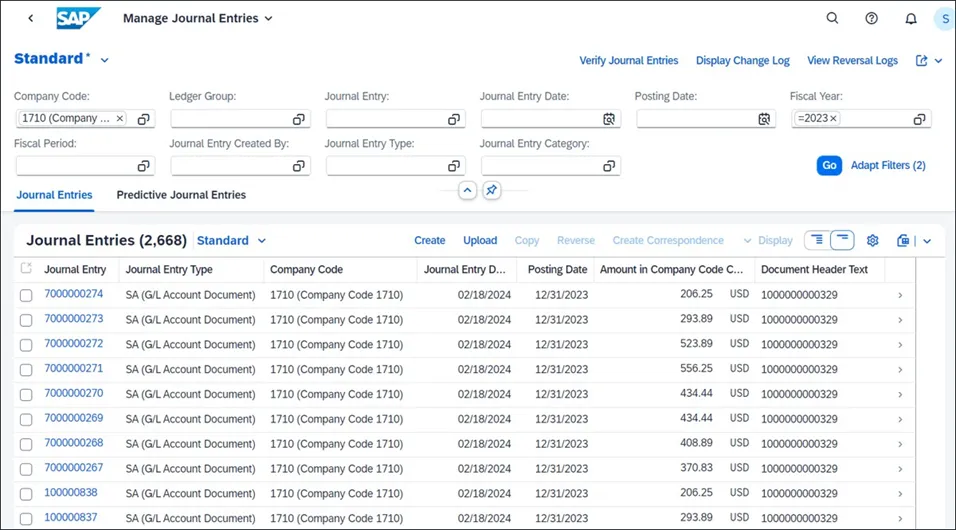Remove the 1710 Company Code token

[120, 118]
